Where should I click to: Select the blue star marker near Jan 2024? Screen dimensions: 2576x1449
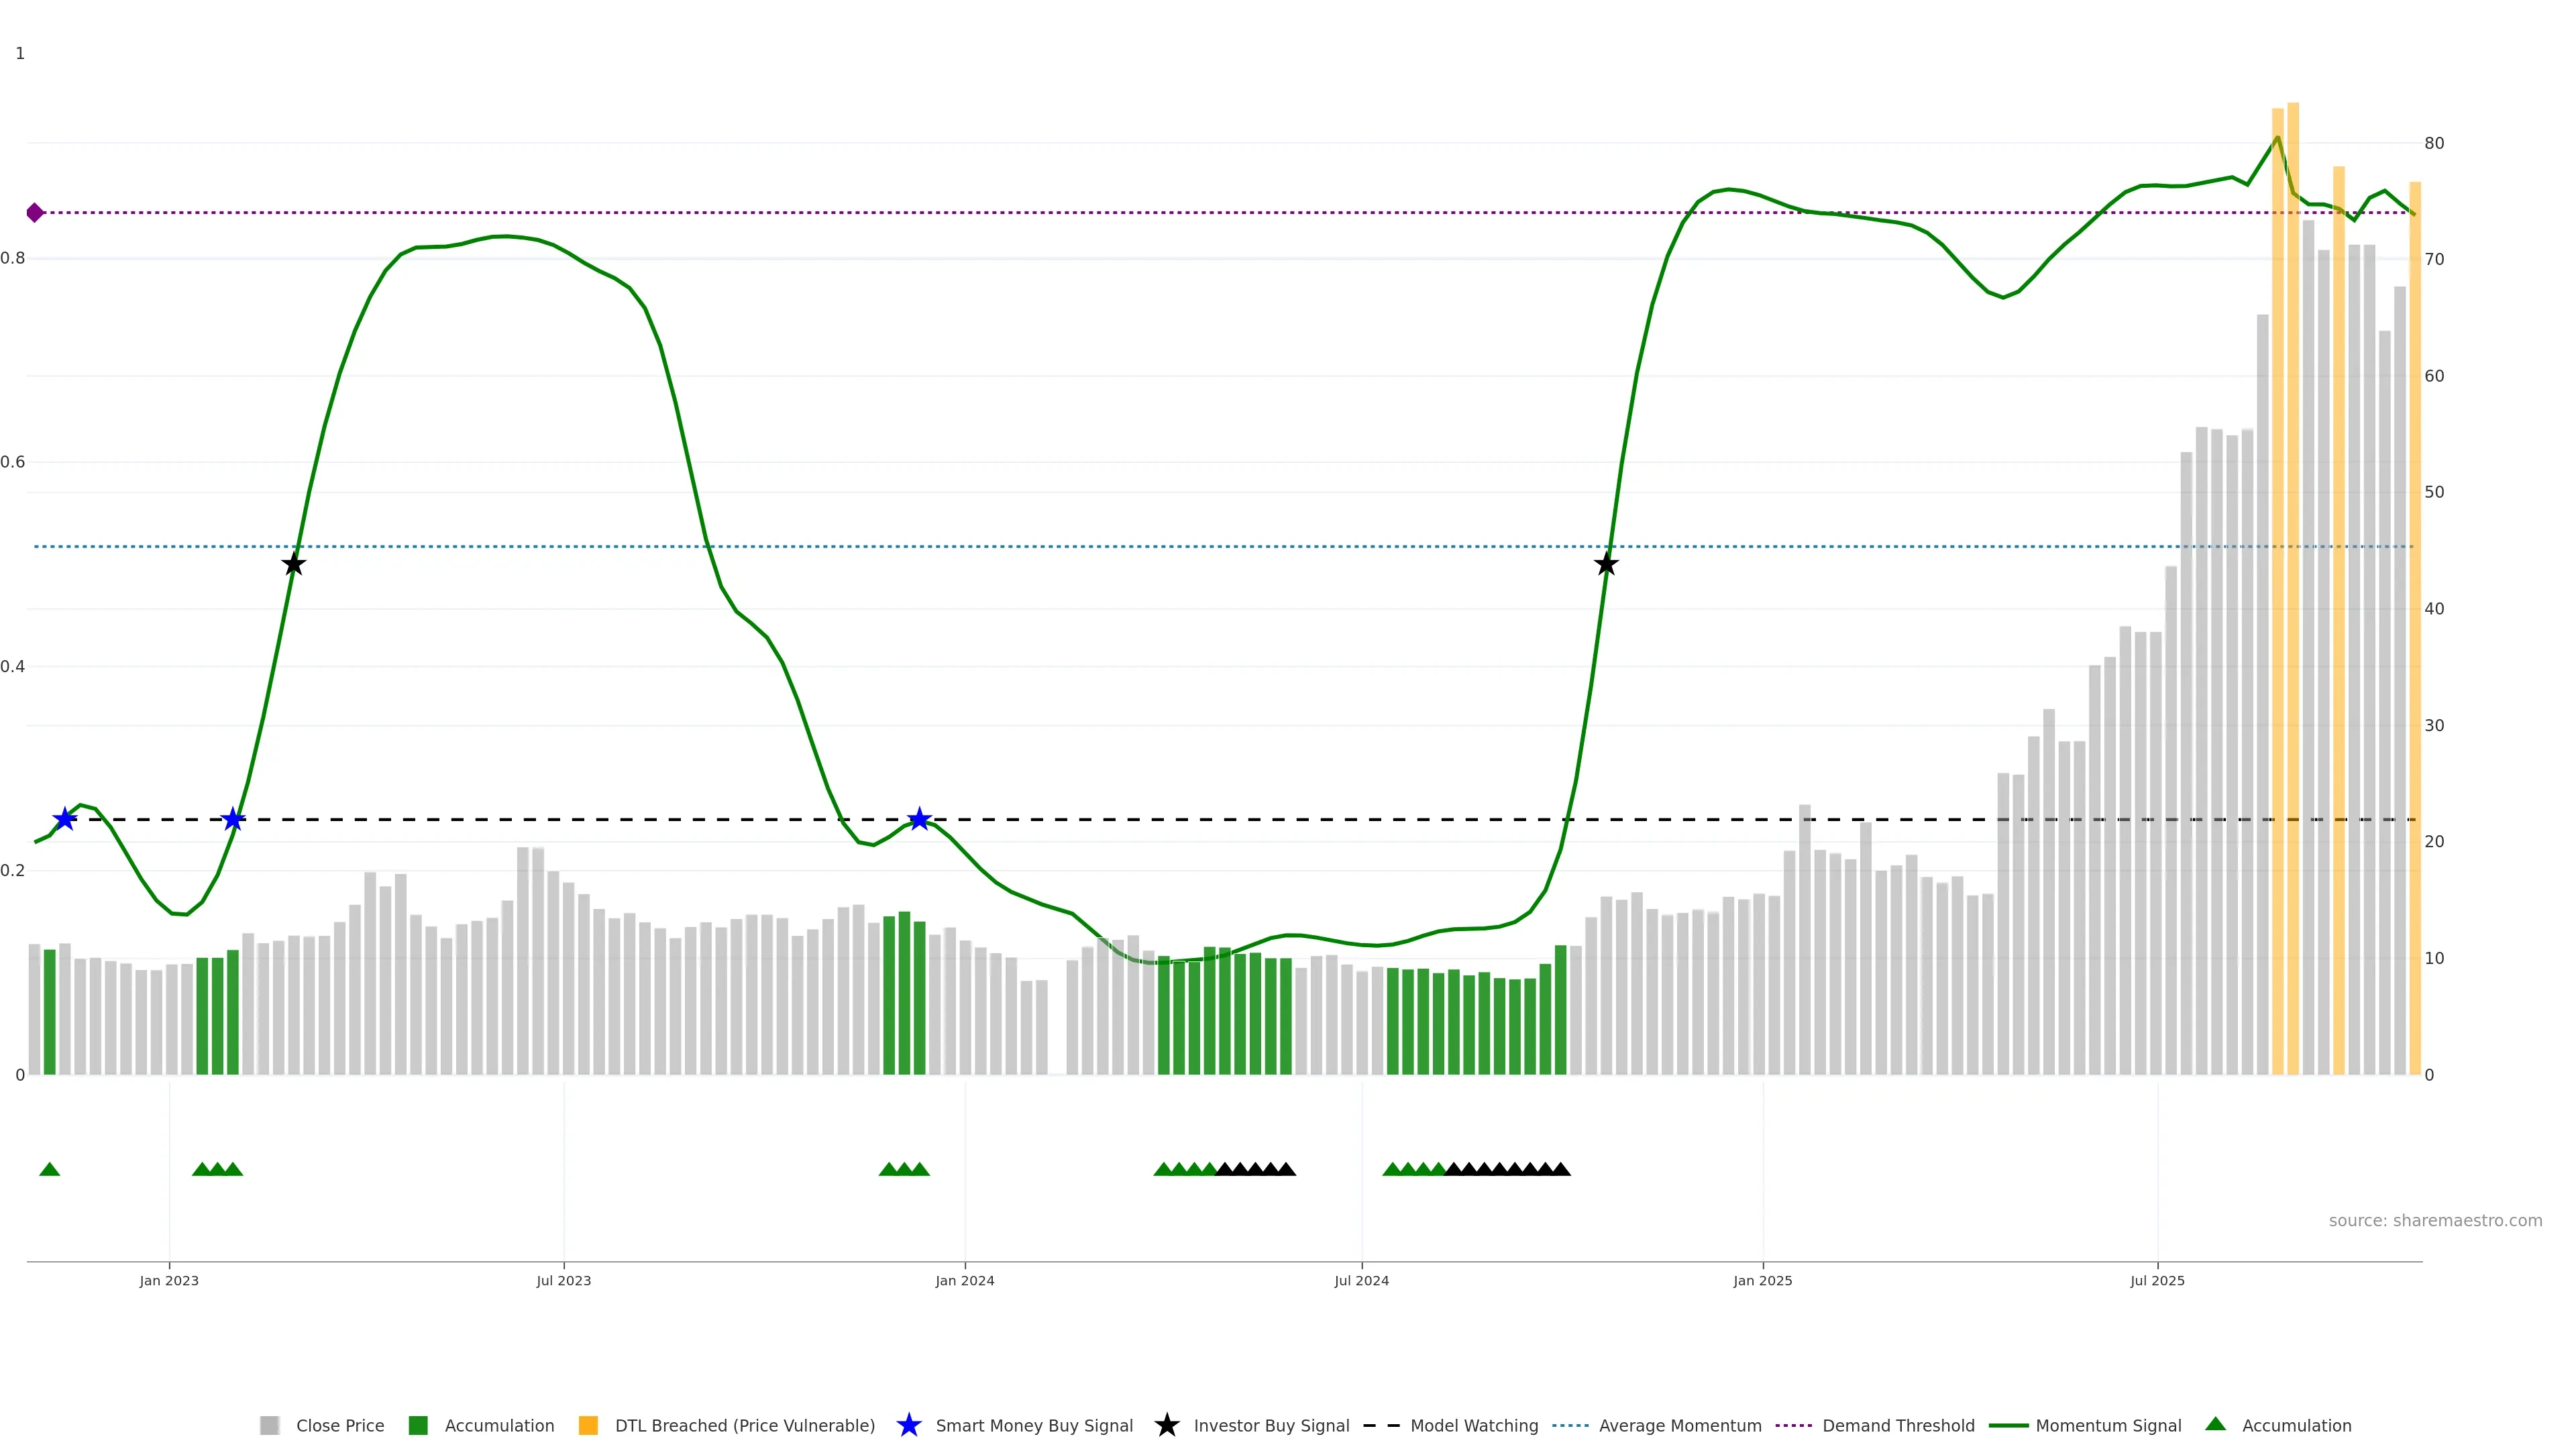click(919, 819)
